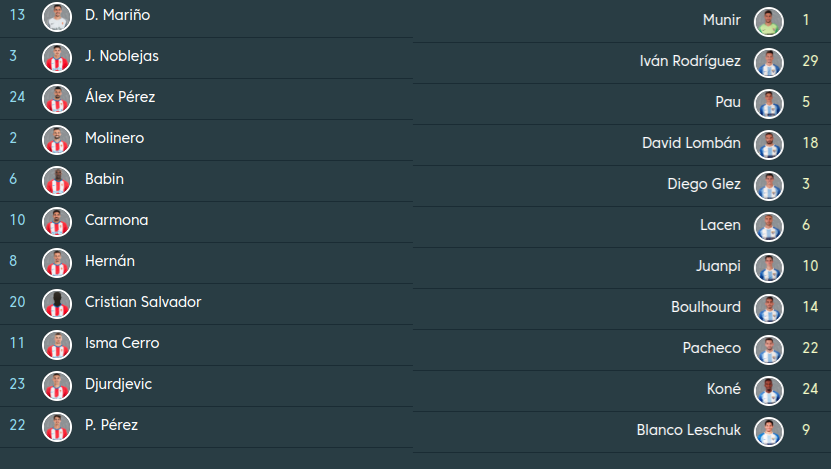Click Carmona's player avatar

57,222
